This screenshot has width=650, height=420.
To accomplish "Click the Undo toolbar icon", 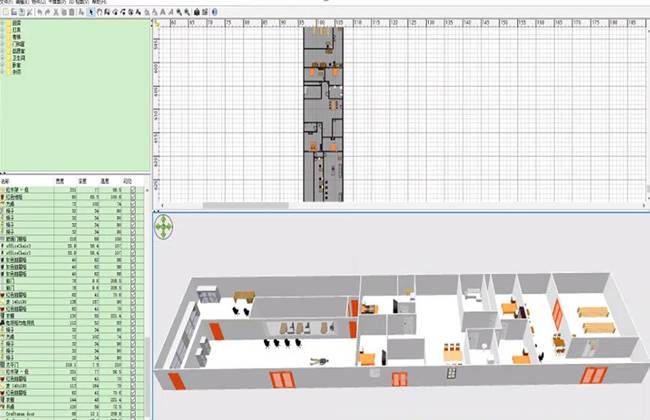I will pos(40,12).
